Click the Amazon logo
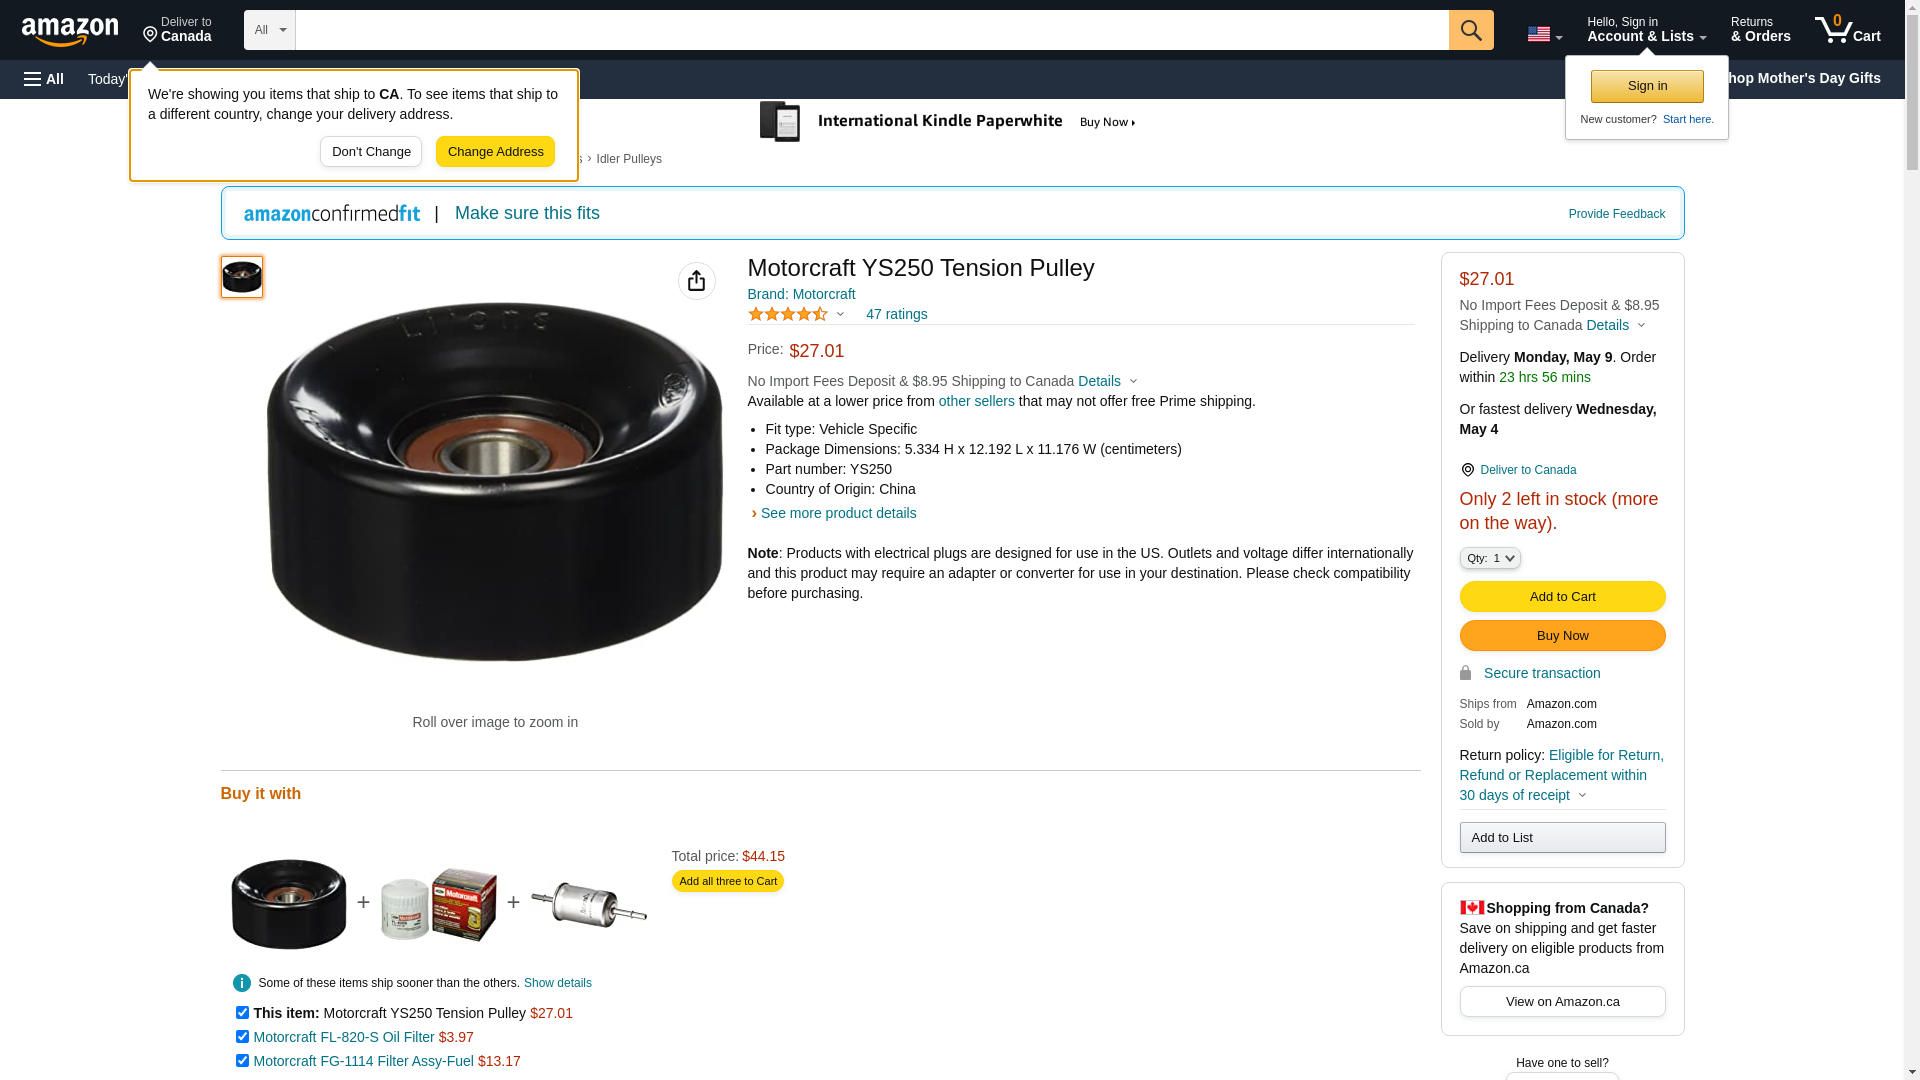Image resolution: width=1920 pixels, height=1080 pixels. pyautogui.click(x=70, y=32)
